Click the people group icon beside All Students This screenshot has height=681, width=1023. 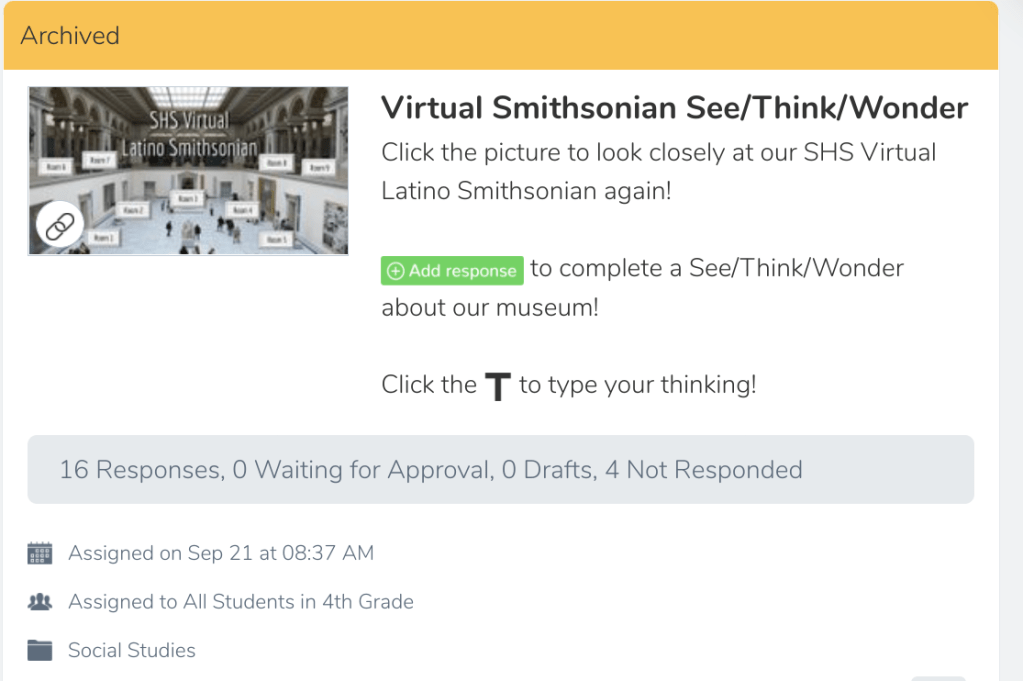(x=40, y=602)
